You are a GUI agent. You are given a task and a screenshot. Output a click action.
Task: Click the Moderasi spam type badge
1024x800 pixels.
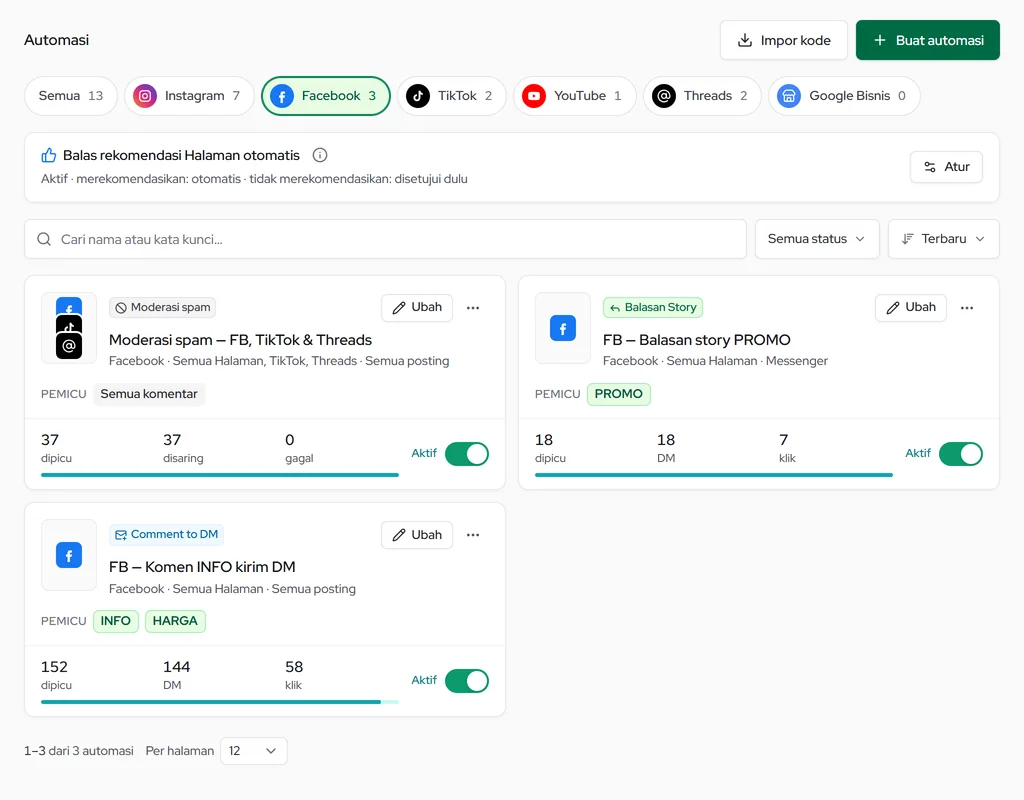tap(163, 308)
